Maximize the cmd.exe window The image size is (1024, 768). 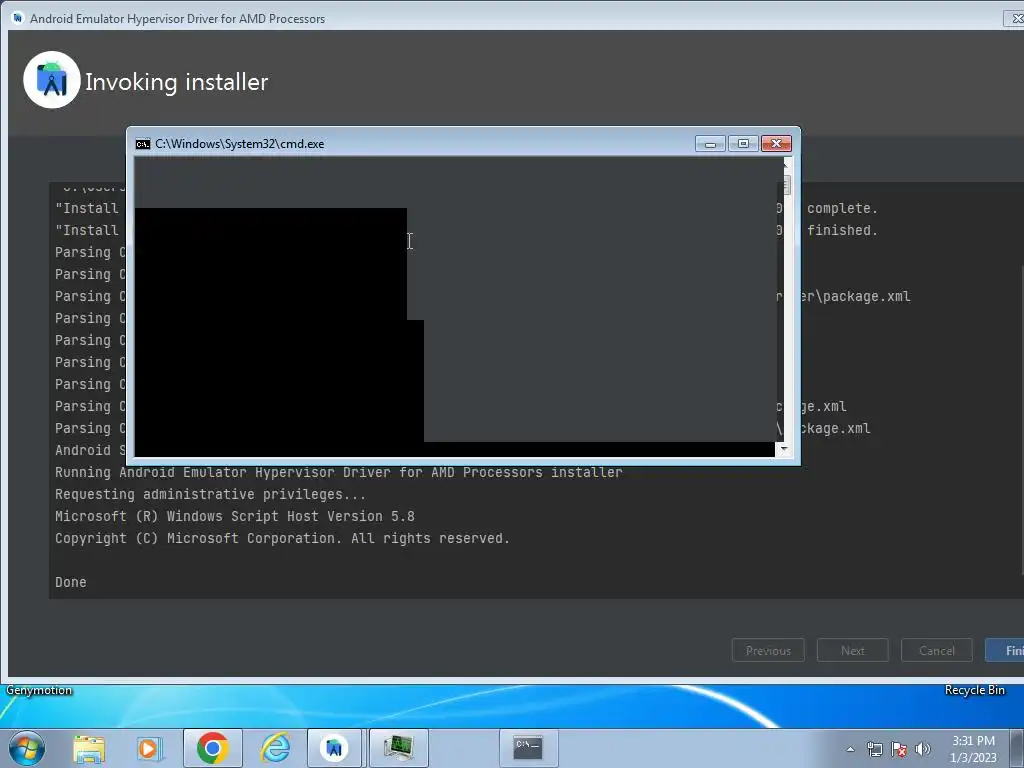coord(743,144)
